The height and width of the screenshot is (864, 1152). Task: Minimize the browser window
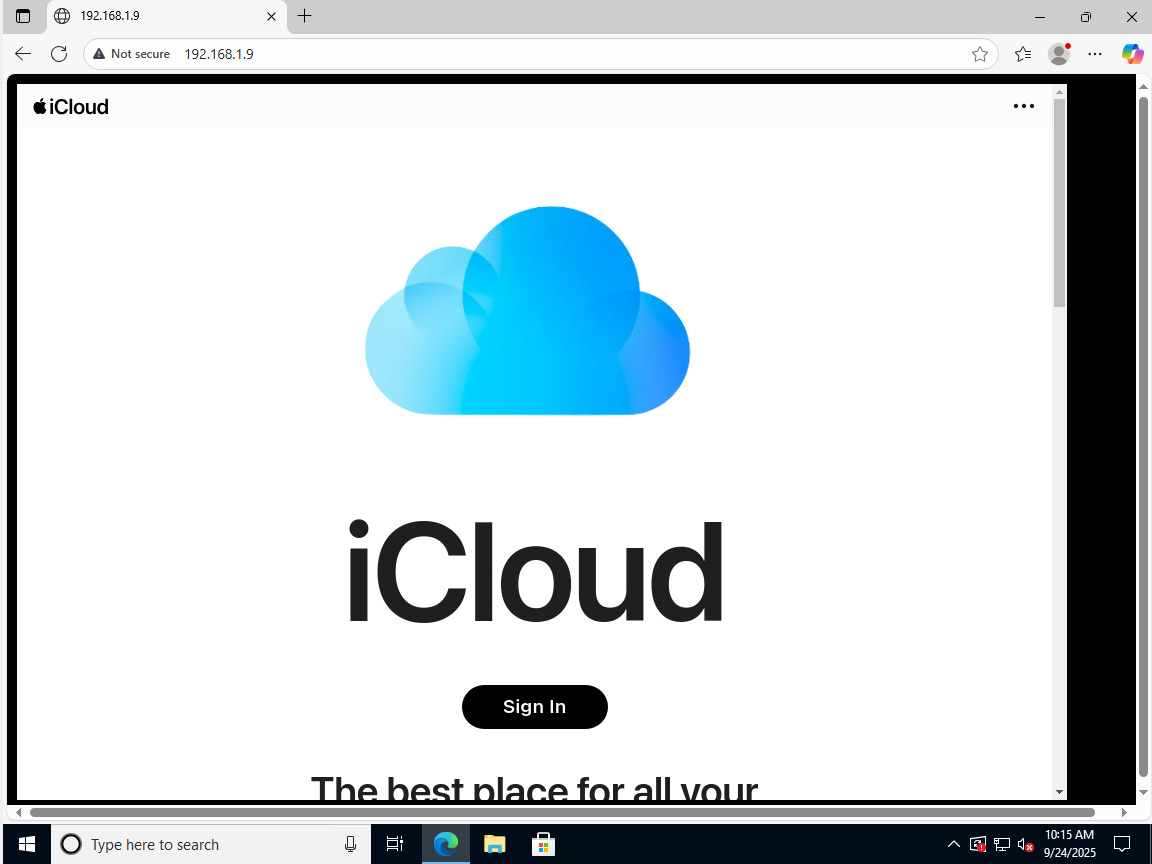1040,16
